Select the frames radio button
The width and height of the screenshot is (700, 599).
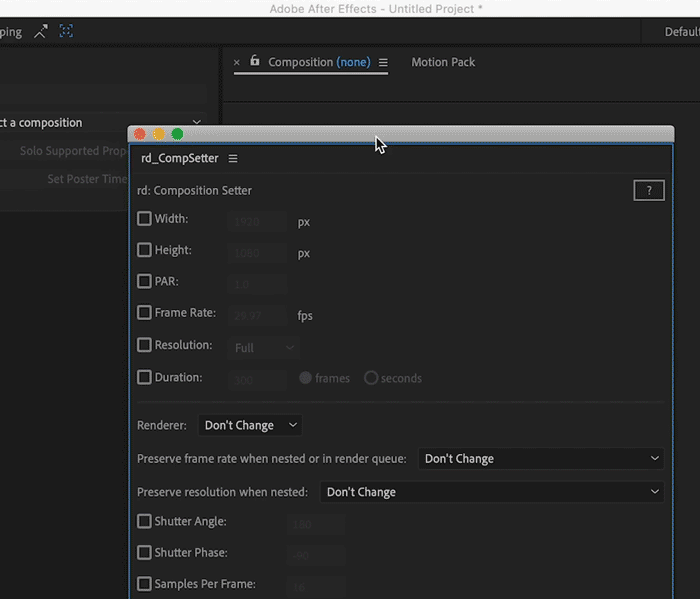tap(306, 378)
